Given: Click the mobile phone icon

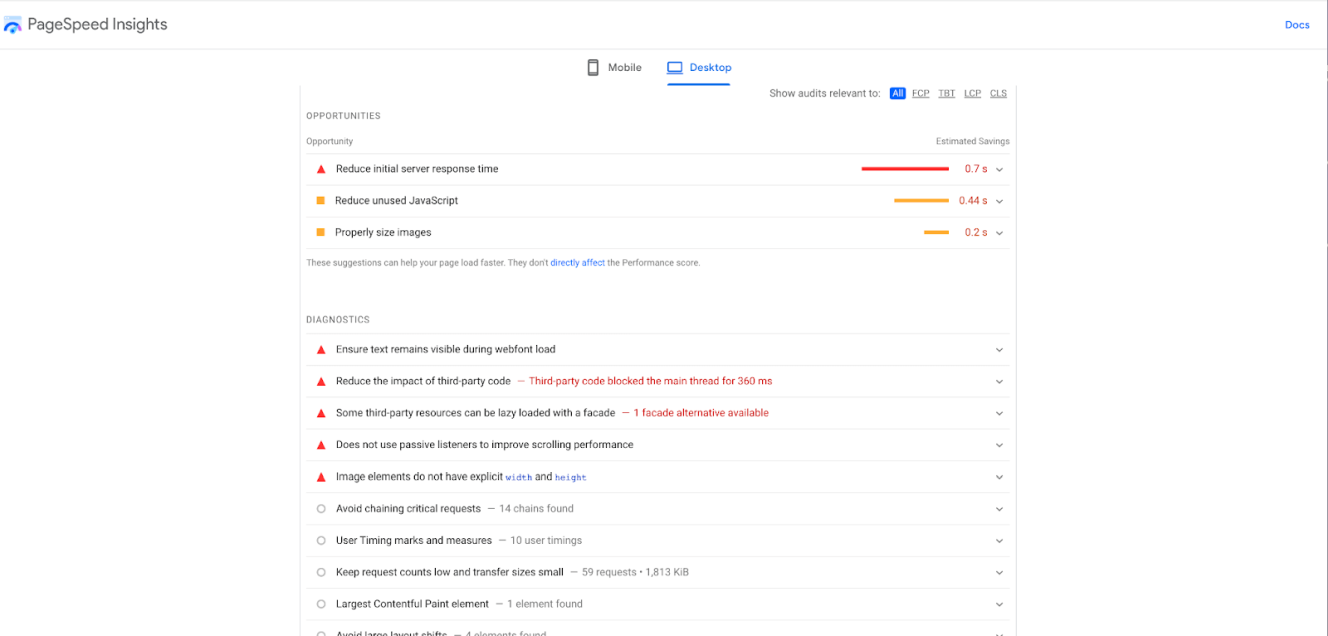Looking at the screenshot, I should point(593,67).
